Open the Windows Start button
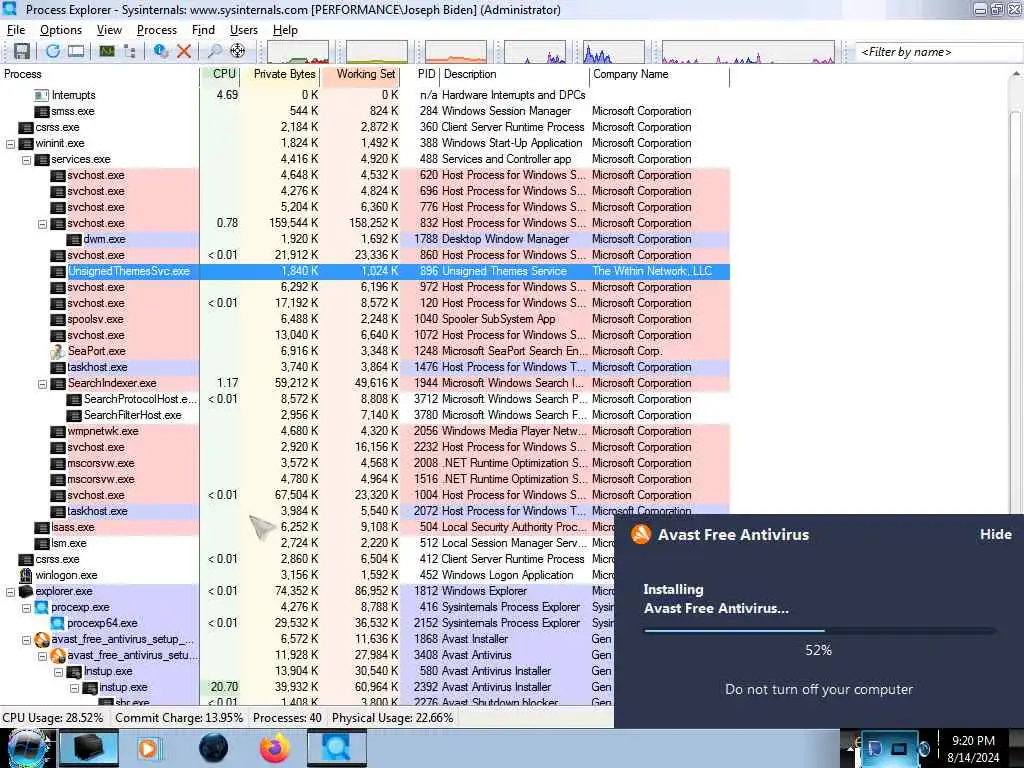The width and height of the screenshot is (1024, 768). pos(26,748)
